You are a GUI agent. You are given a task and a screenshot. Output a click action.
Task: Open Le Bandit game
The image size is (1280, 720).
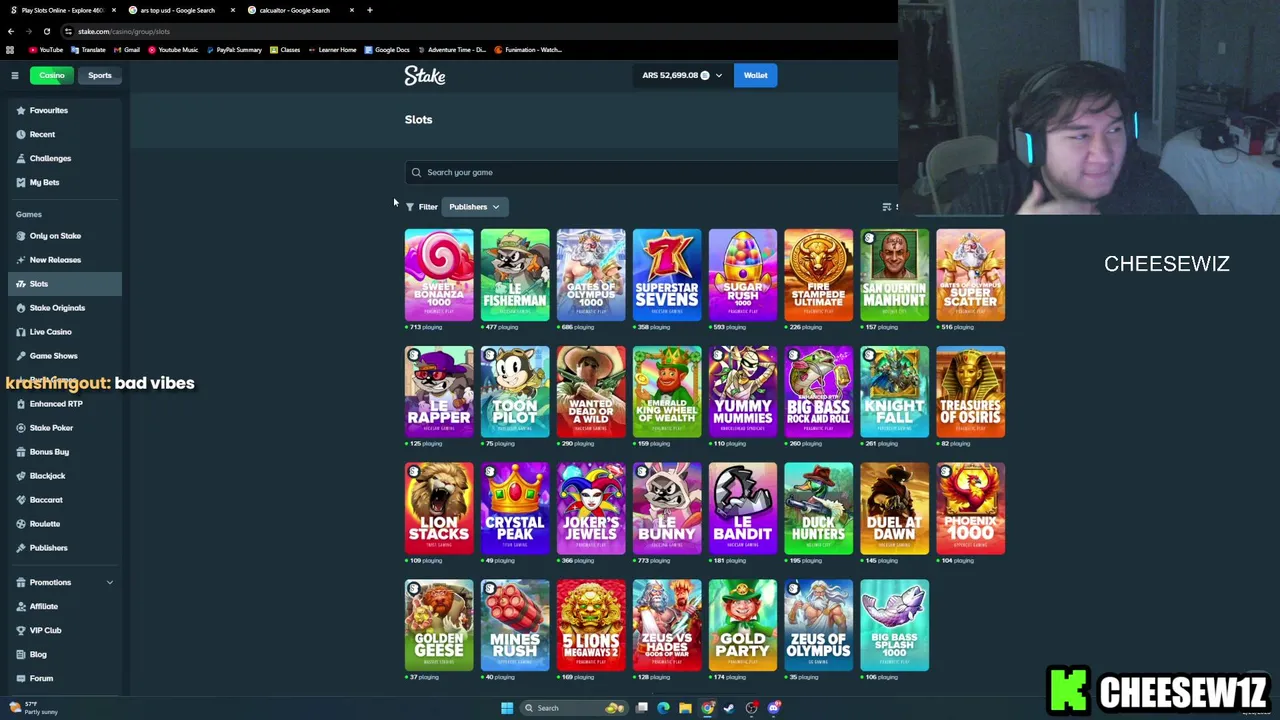coord(743,508)
